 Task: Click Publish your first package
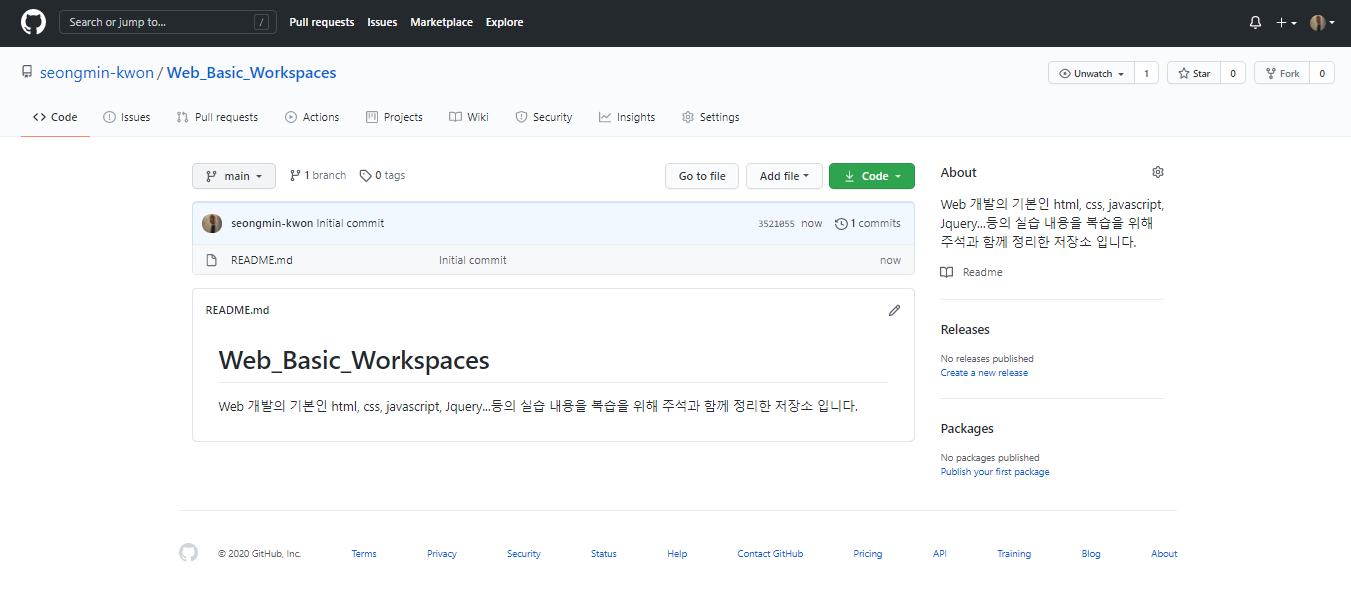click(x=995, y=472)
